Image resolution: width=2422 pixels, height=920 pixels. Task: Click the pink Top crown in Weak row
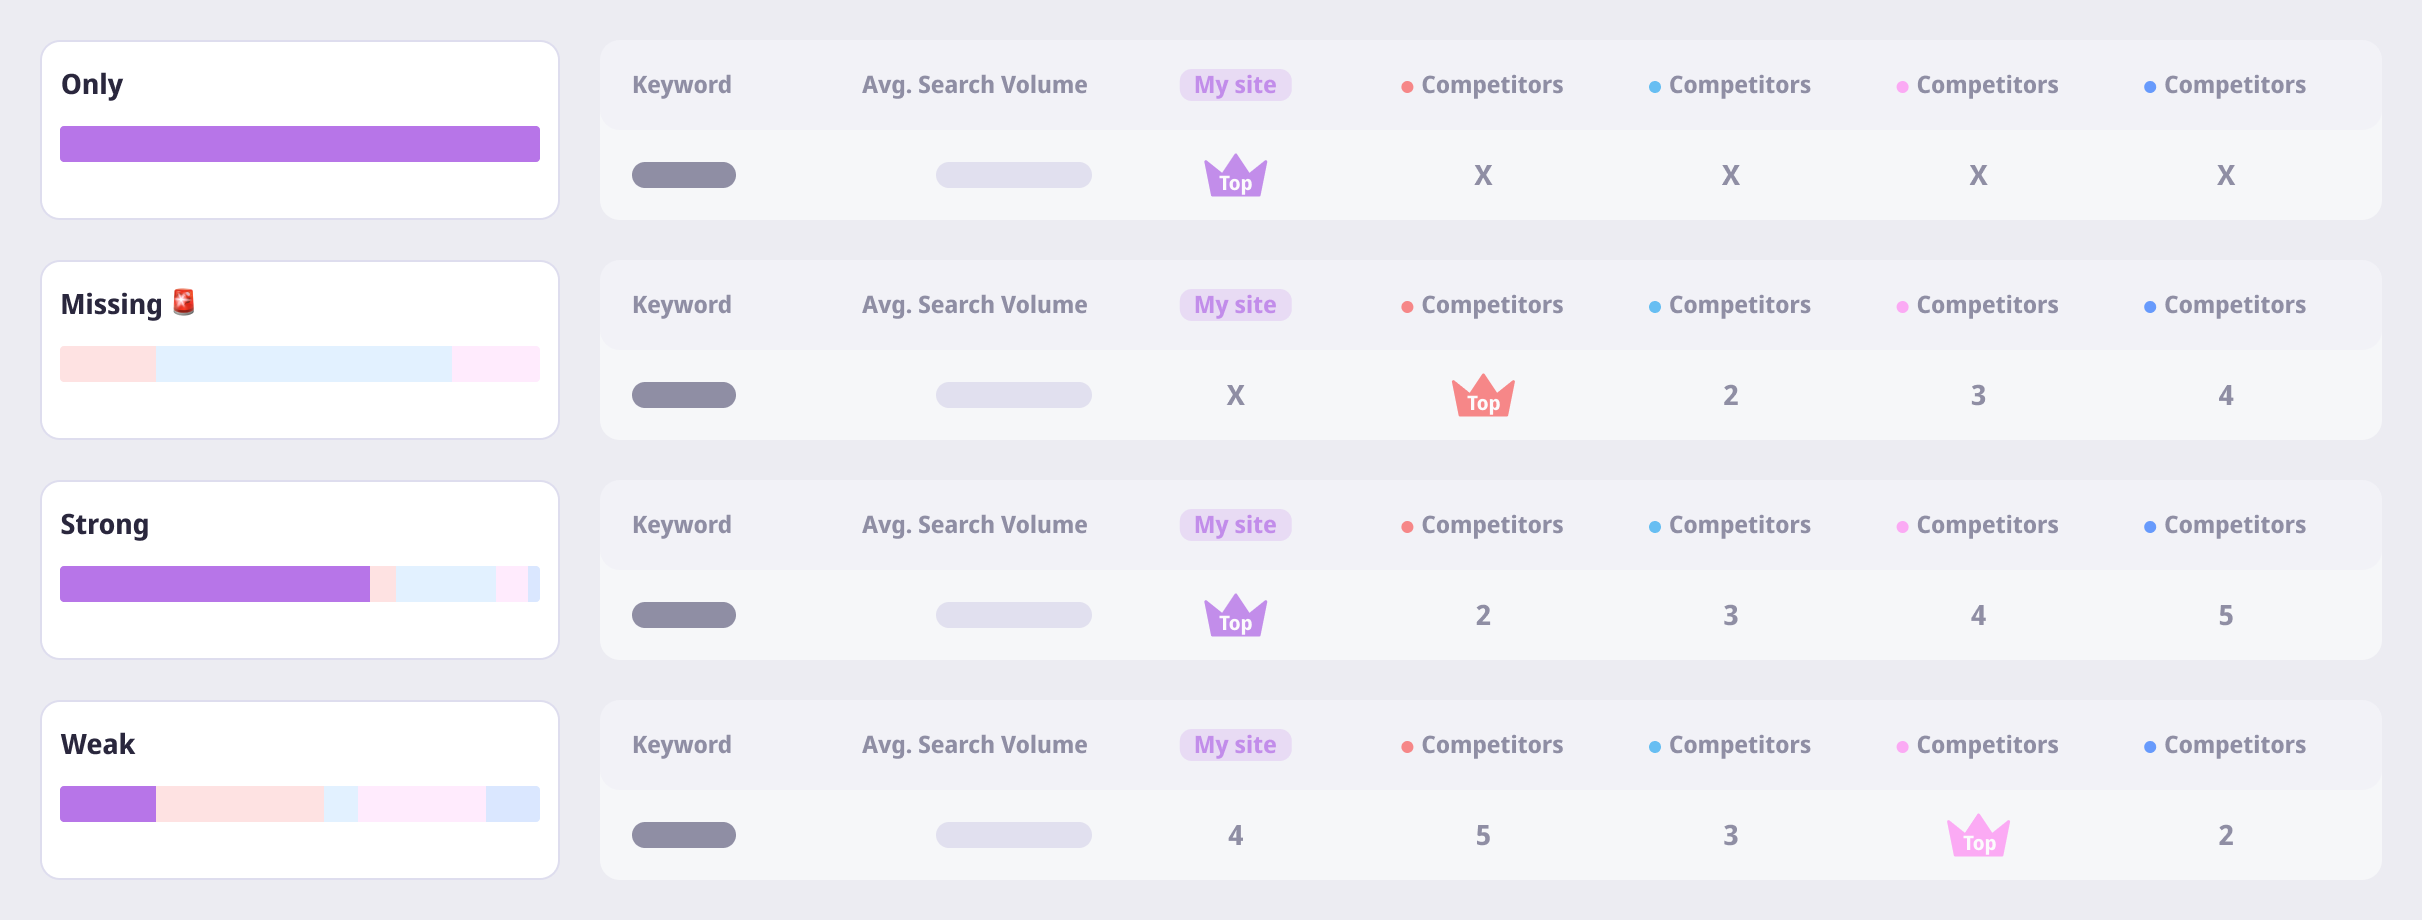(1978, 837)
